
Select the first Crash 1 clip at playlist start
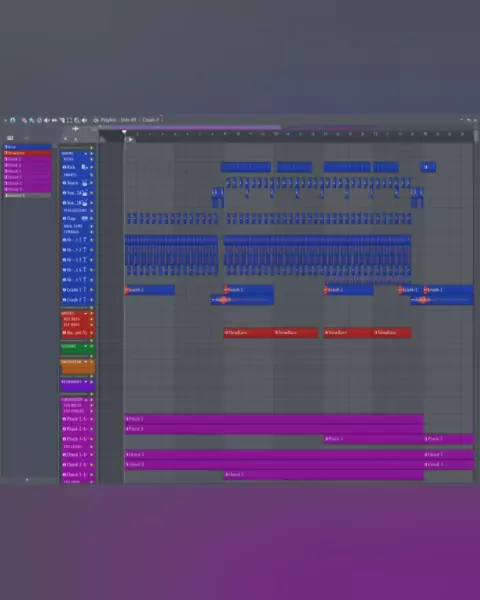(150, 290)
